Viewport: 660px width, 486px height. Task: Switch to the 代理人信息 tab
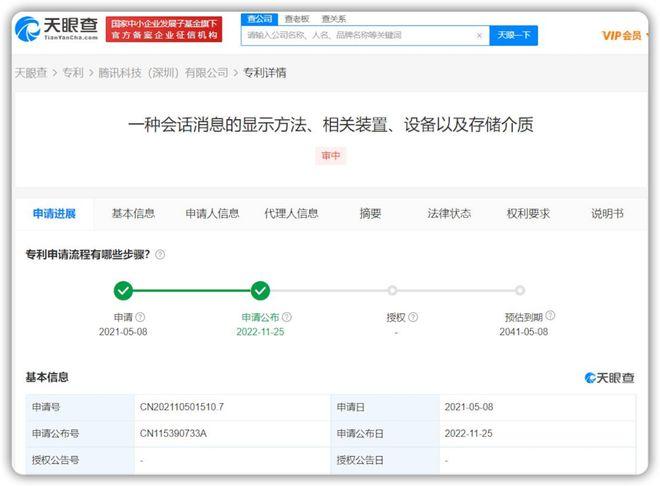point(291,214)
